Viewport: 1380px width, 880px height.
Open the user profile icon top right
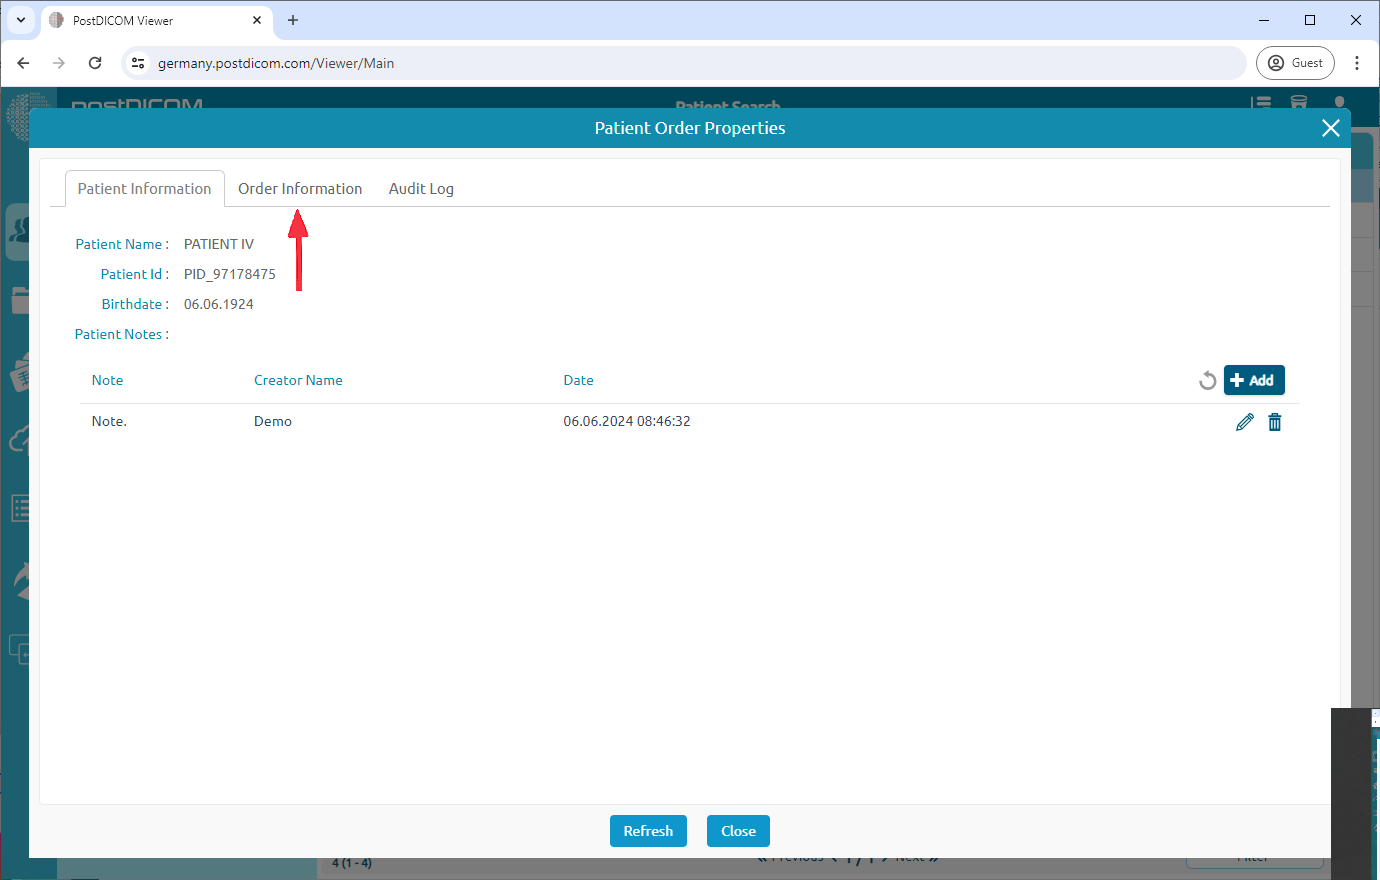tap(1339, 103)
